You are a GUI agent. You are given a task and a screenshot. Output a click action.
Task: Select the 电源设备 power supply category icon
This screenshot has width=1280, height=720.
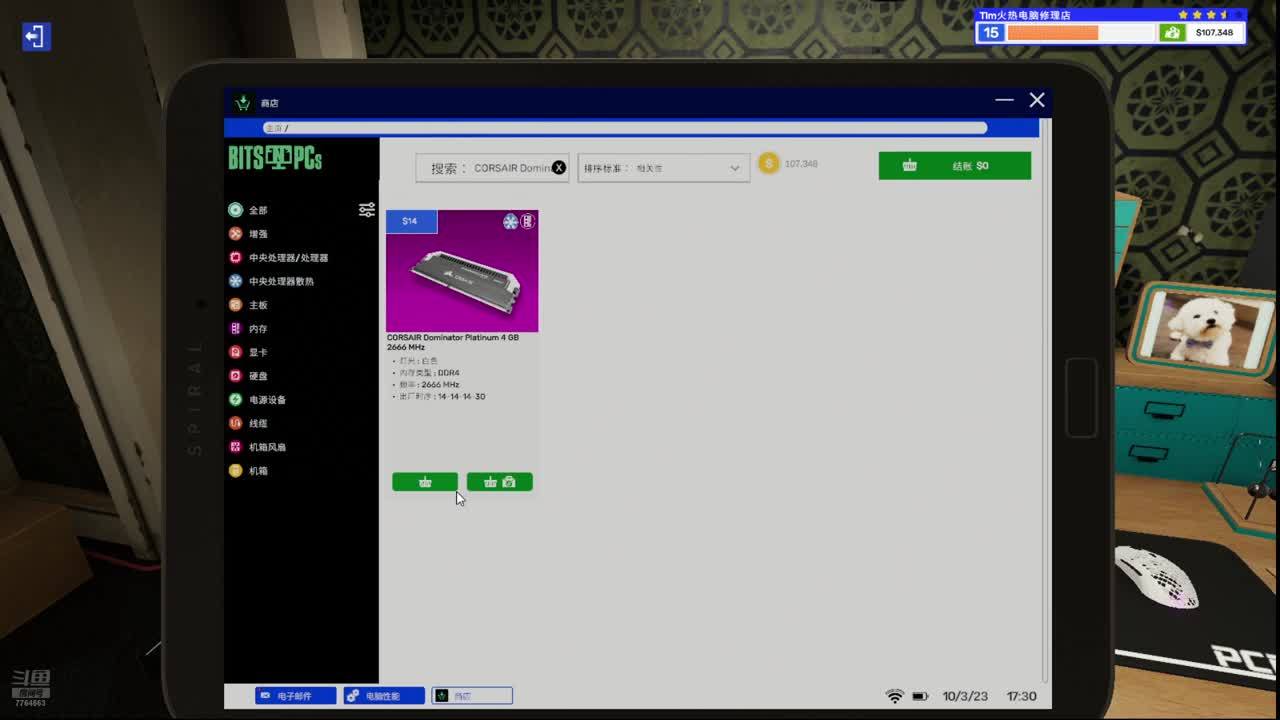point(235,399)
